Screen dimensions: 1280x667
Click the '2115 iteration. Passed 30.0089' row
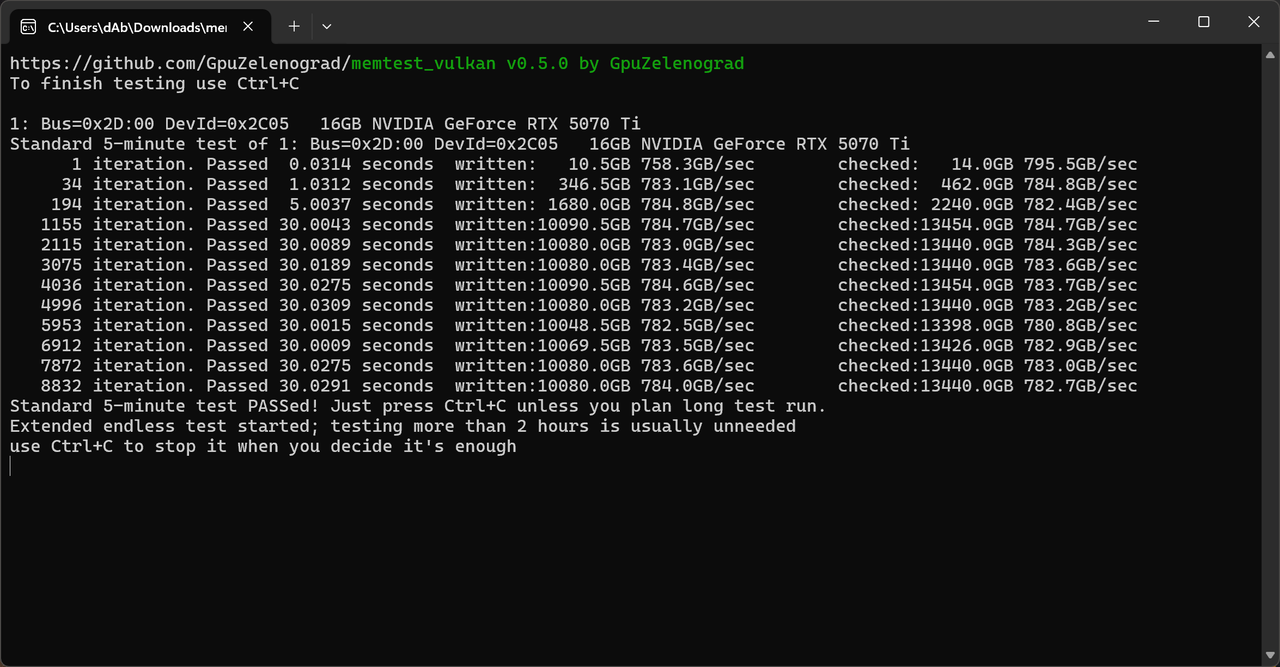pyautogui.click(x=574, y=245)
